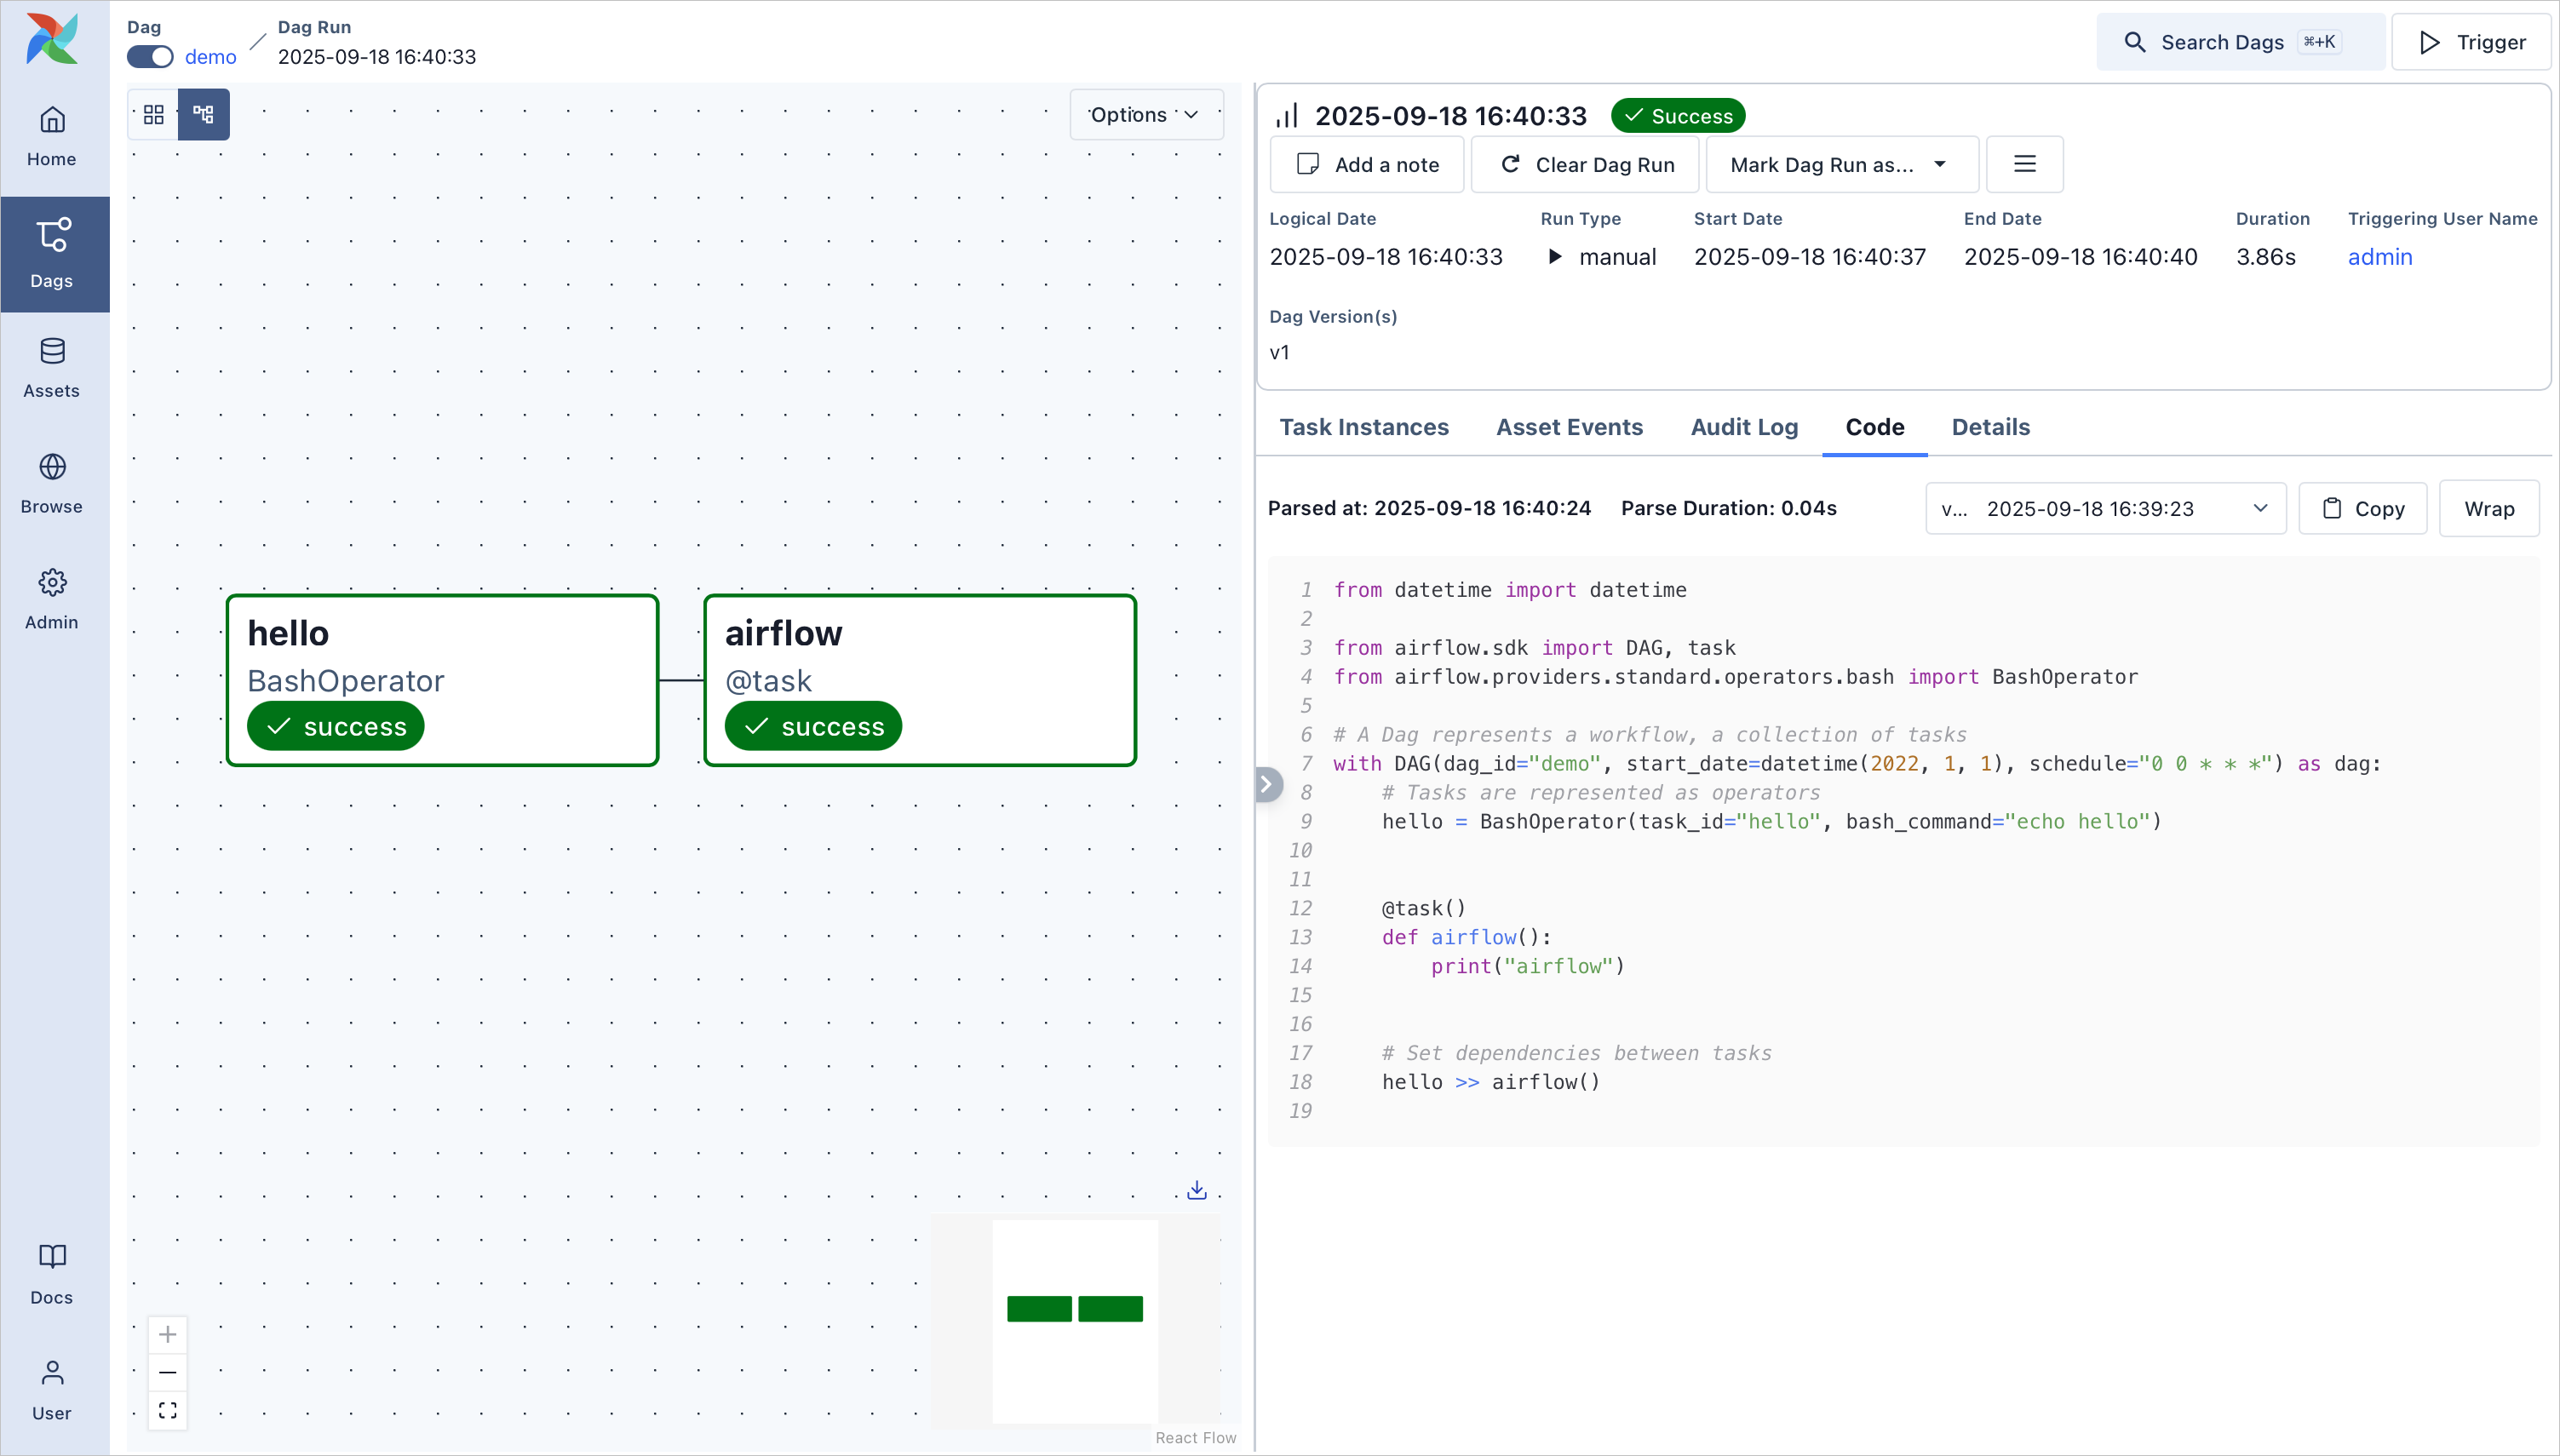Viewport: 2560px width, 1456px height.
Task: Download the graph as an image
Action: pyautogui.click(x=1195, y=1189)
